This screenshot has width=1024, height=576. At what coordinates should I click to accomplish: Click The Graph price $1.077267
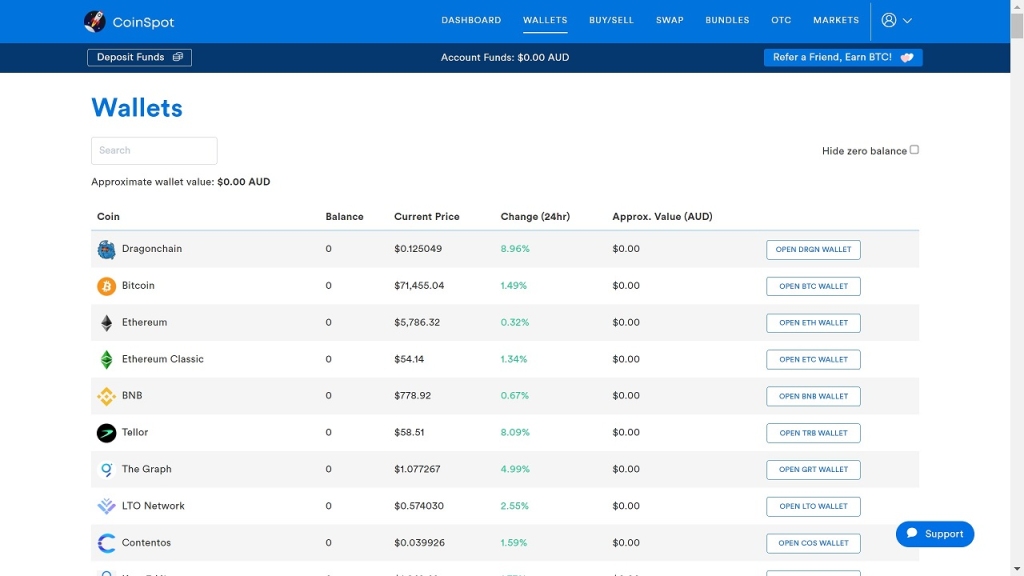pos(417,469)
